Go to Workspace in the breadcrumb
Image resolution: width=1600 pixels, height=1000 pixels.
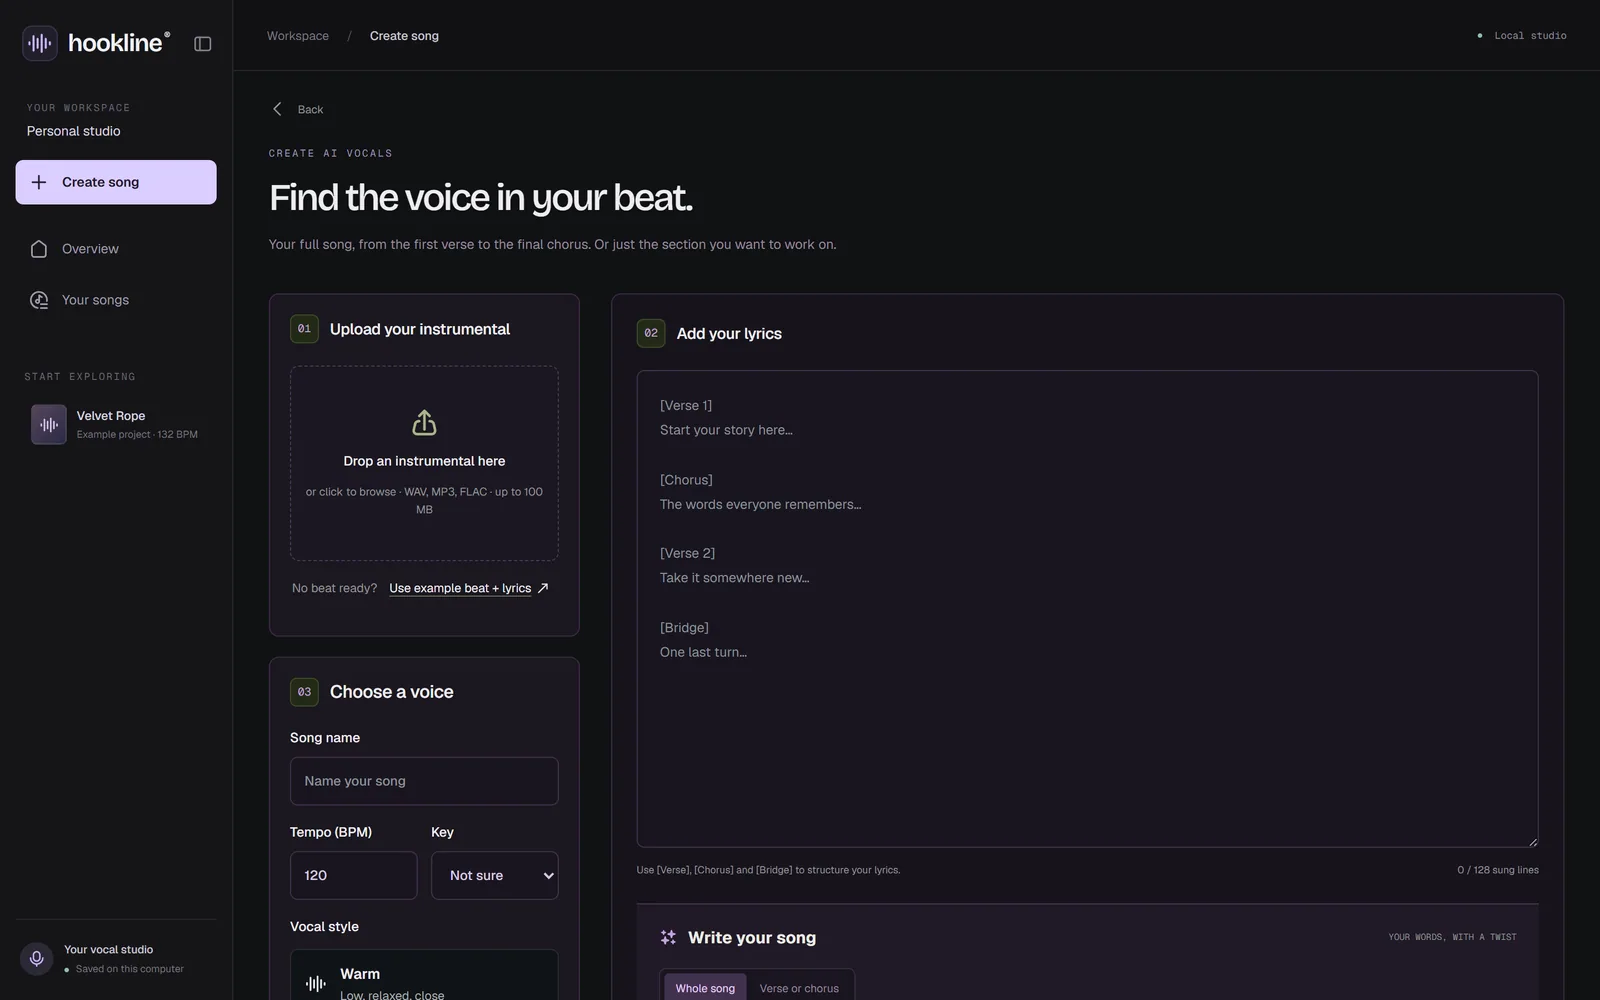(298, 36)
